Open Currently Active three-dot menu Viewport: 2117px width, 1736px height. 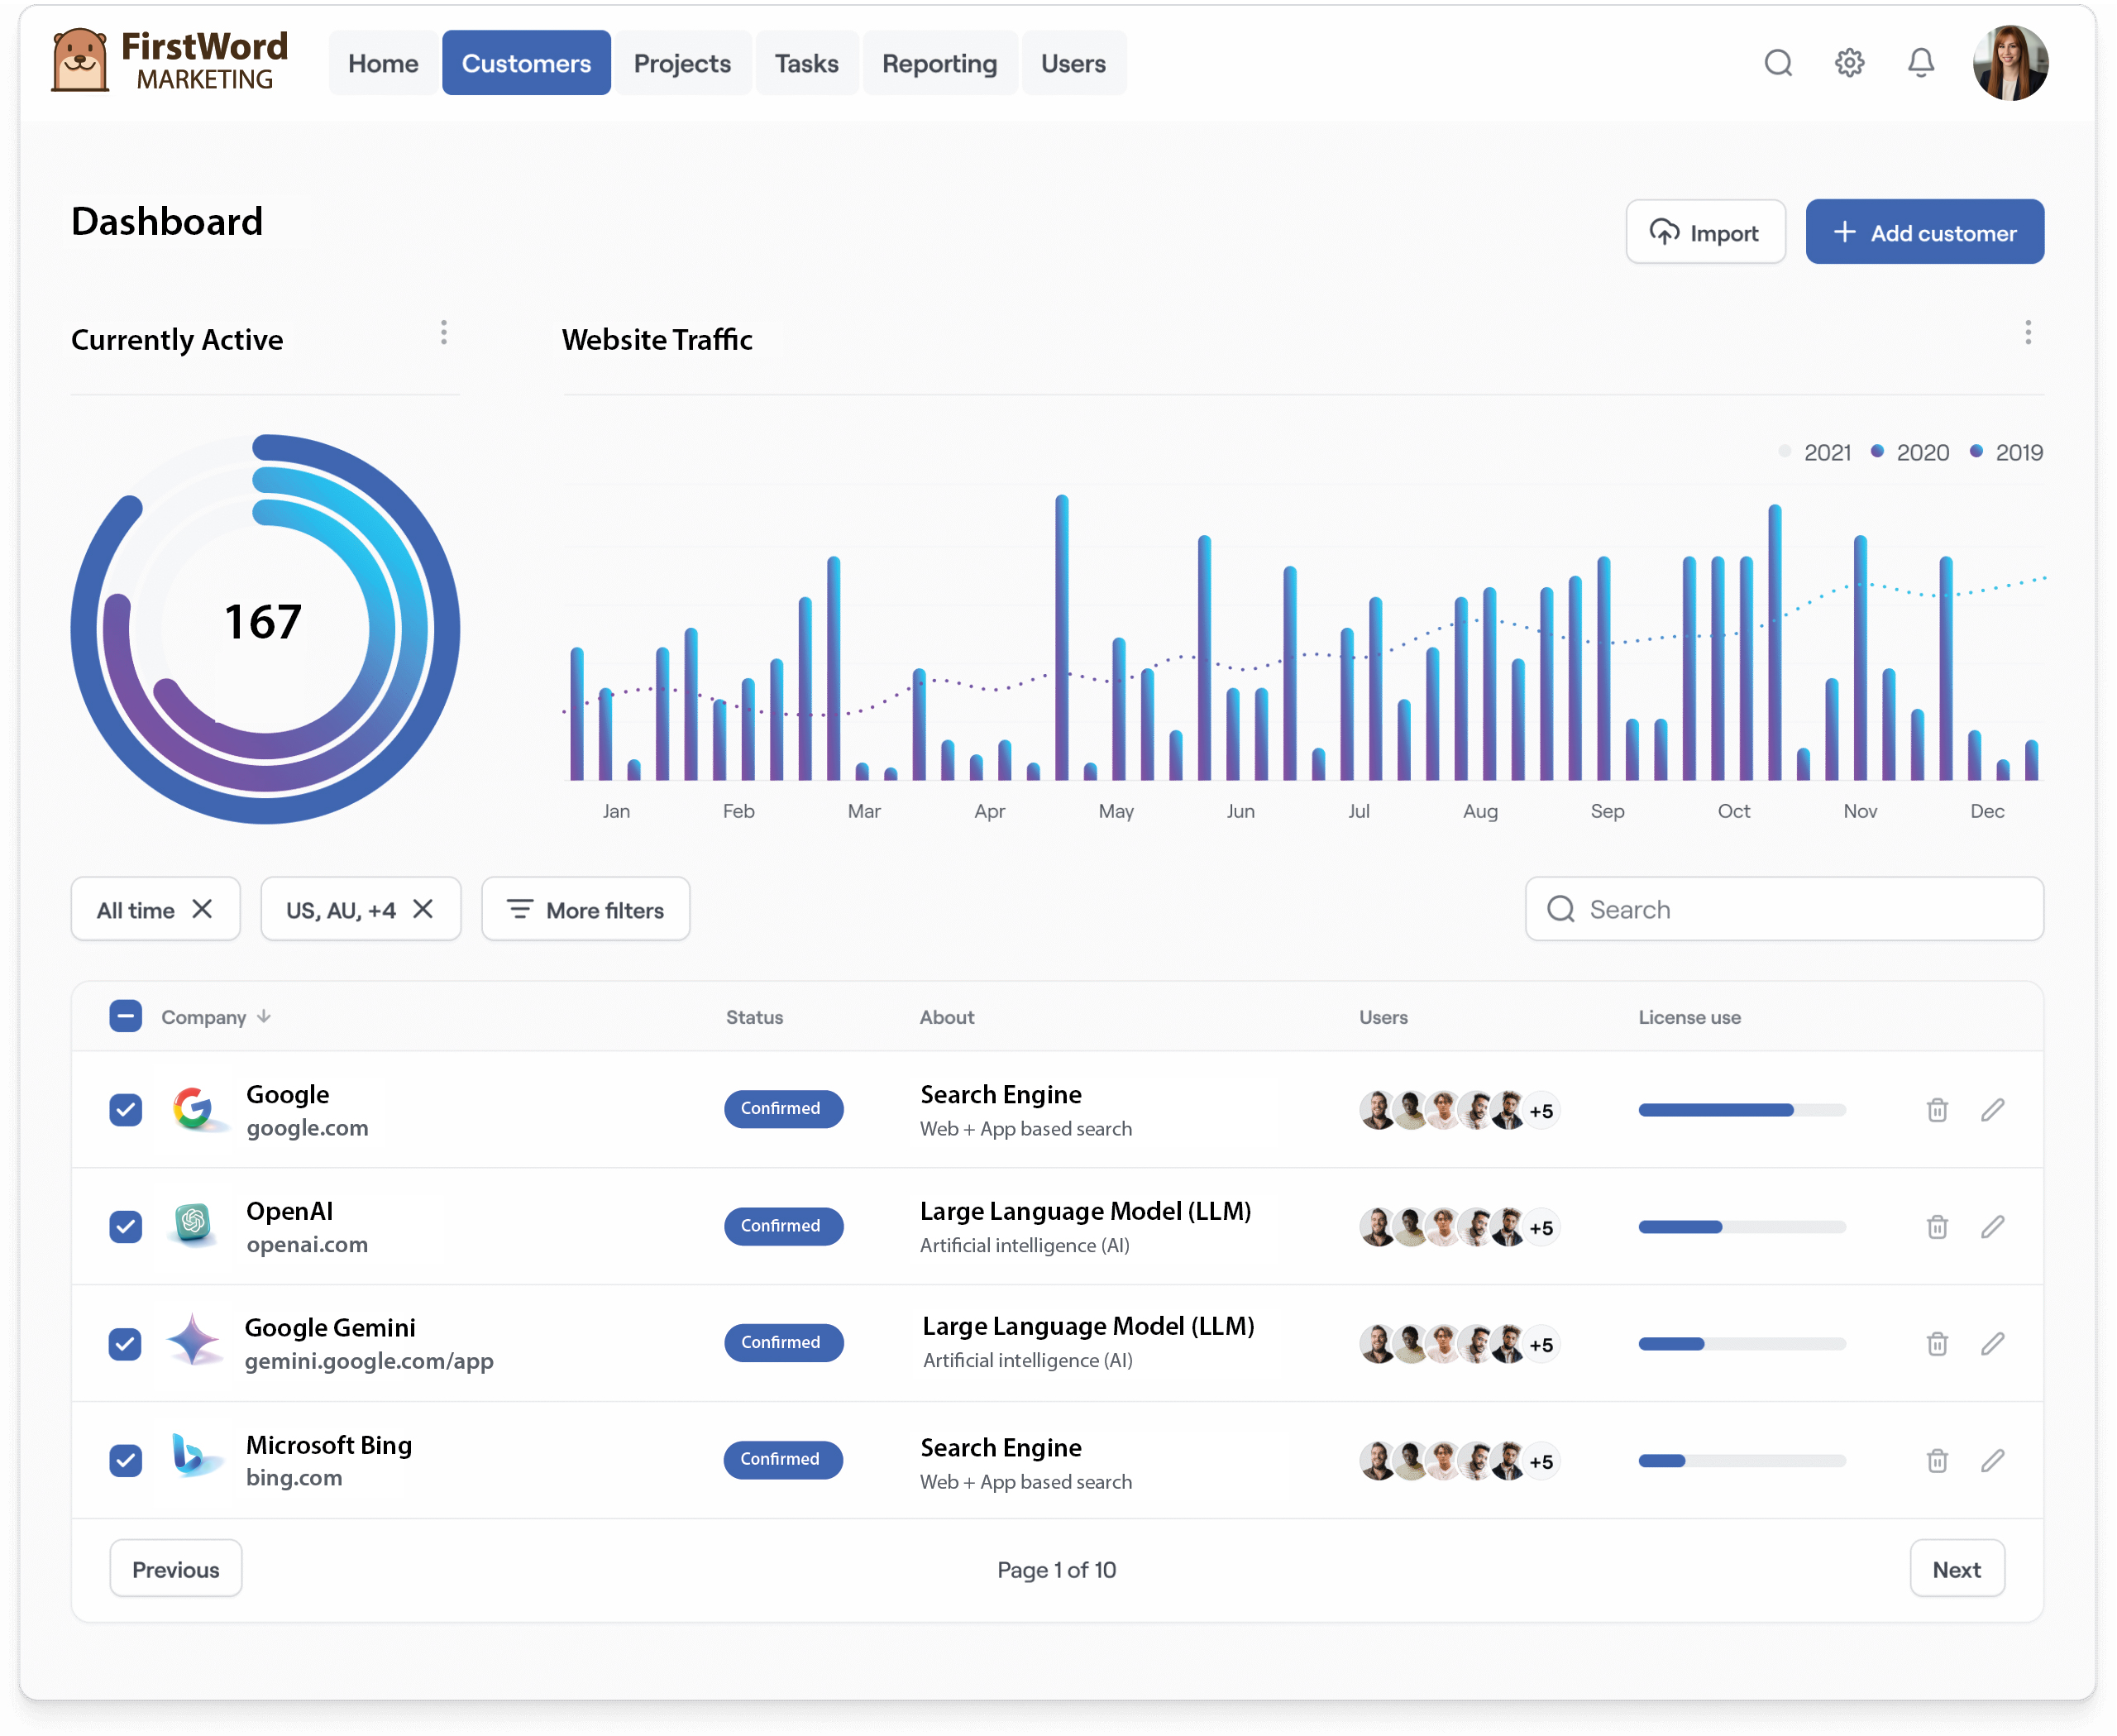point(443,333)
